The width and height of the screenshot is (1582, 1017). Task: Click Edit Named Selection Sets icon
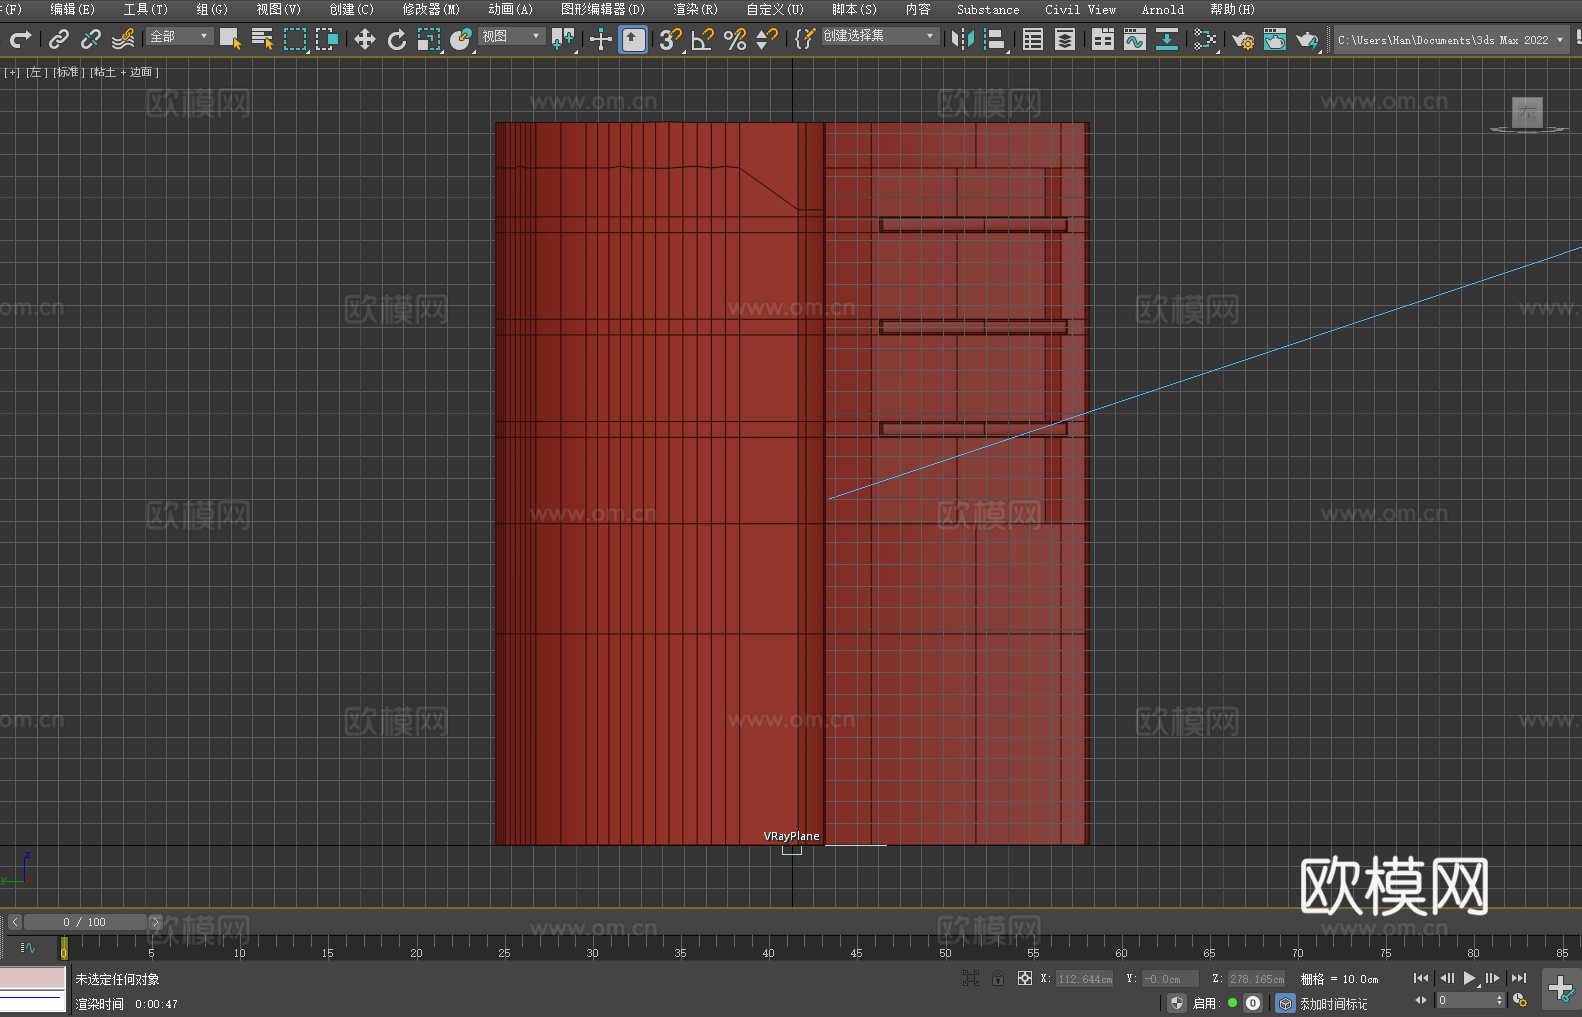(x=805, y=39)
